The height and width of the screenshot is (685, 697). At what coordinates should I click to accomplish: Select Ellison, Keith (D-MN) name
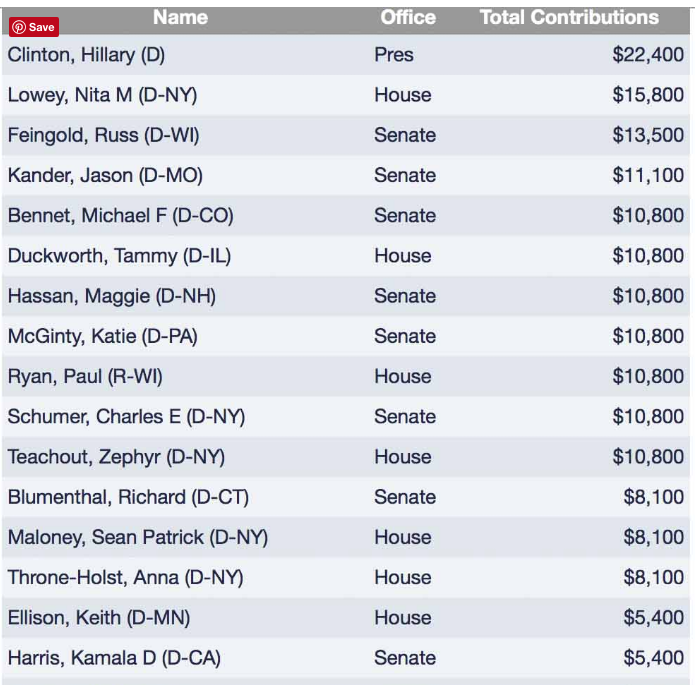tap(99, 618)
